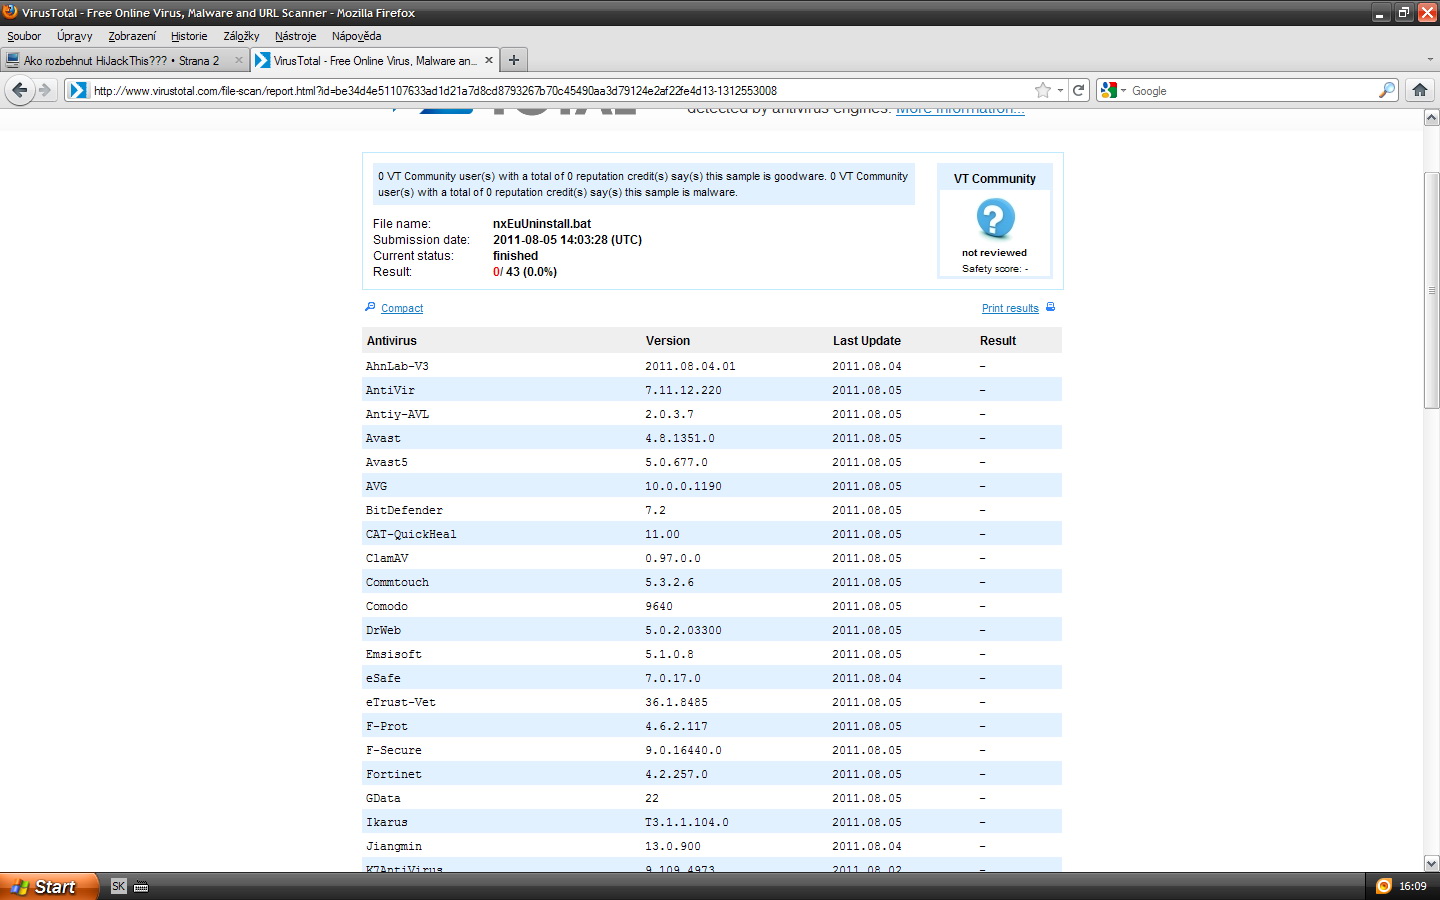The width and height of the screenshot is (1440, 900).
Task: Open the list all tabs dropdown arrow
Action: click(1430, 60)
